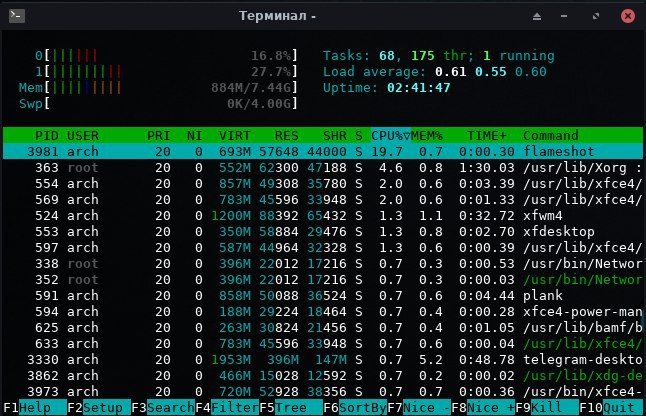Viewport: 646px width, 416px height.
Task: Sort by the PRI column header
Action: pyautogui.click(x=159, y=136)
